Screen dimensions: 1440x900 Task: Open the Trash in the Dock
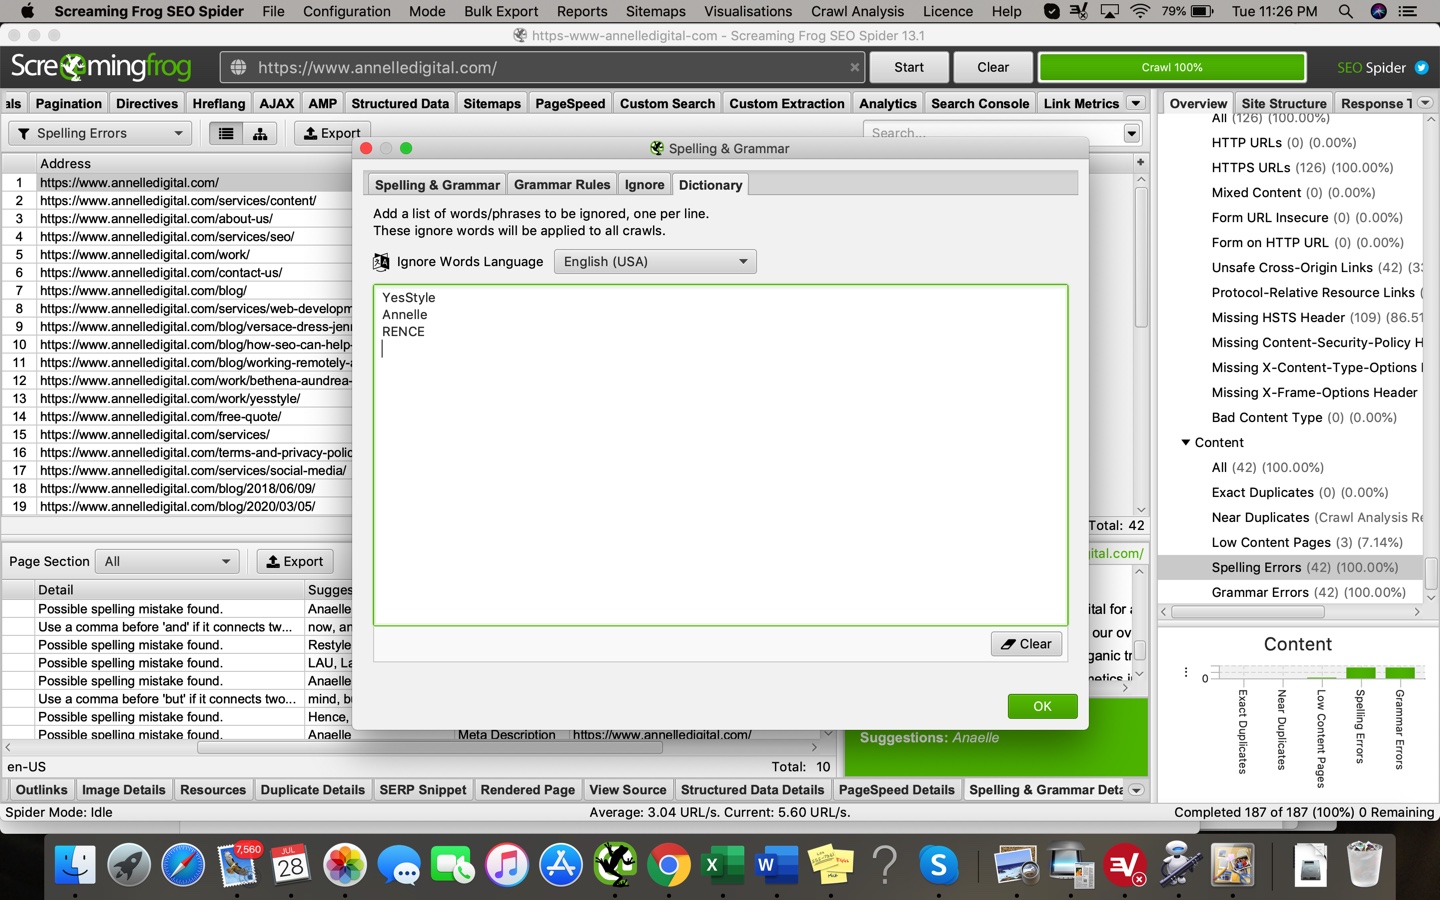tap(1364, 865)
